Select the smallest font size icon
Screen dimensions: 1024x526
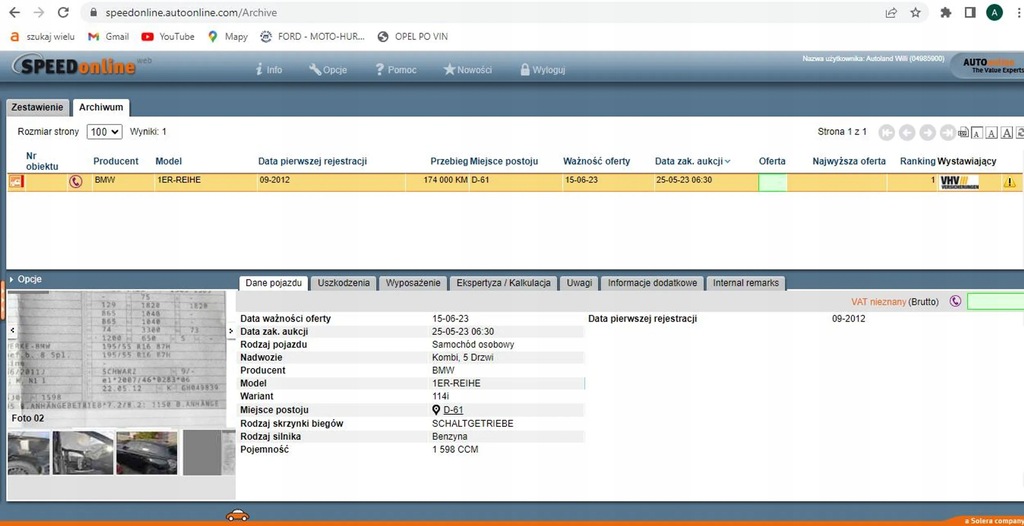point(977,133)
